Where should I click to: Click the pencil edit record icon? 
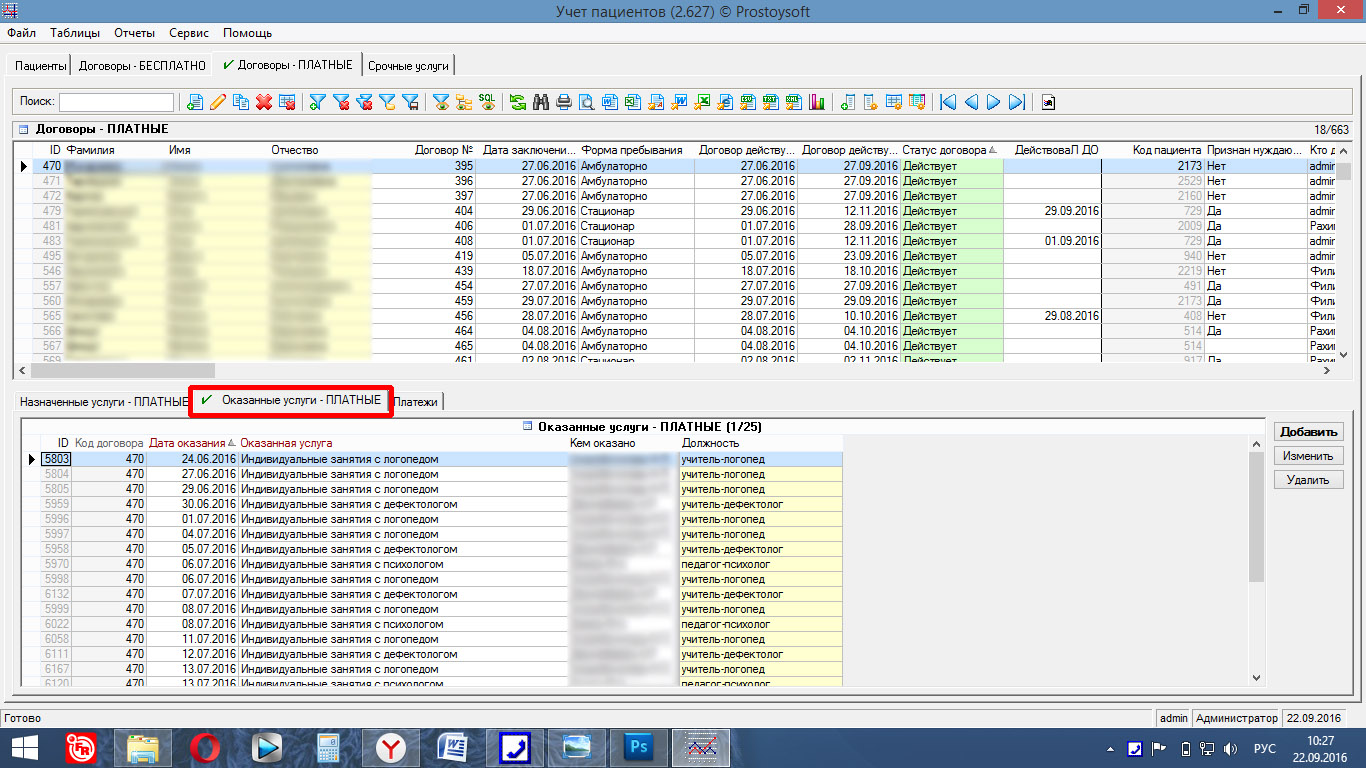pos(217,102)
